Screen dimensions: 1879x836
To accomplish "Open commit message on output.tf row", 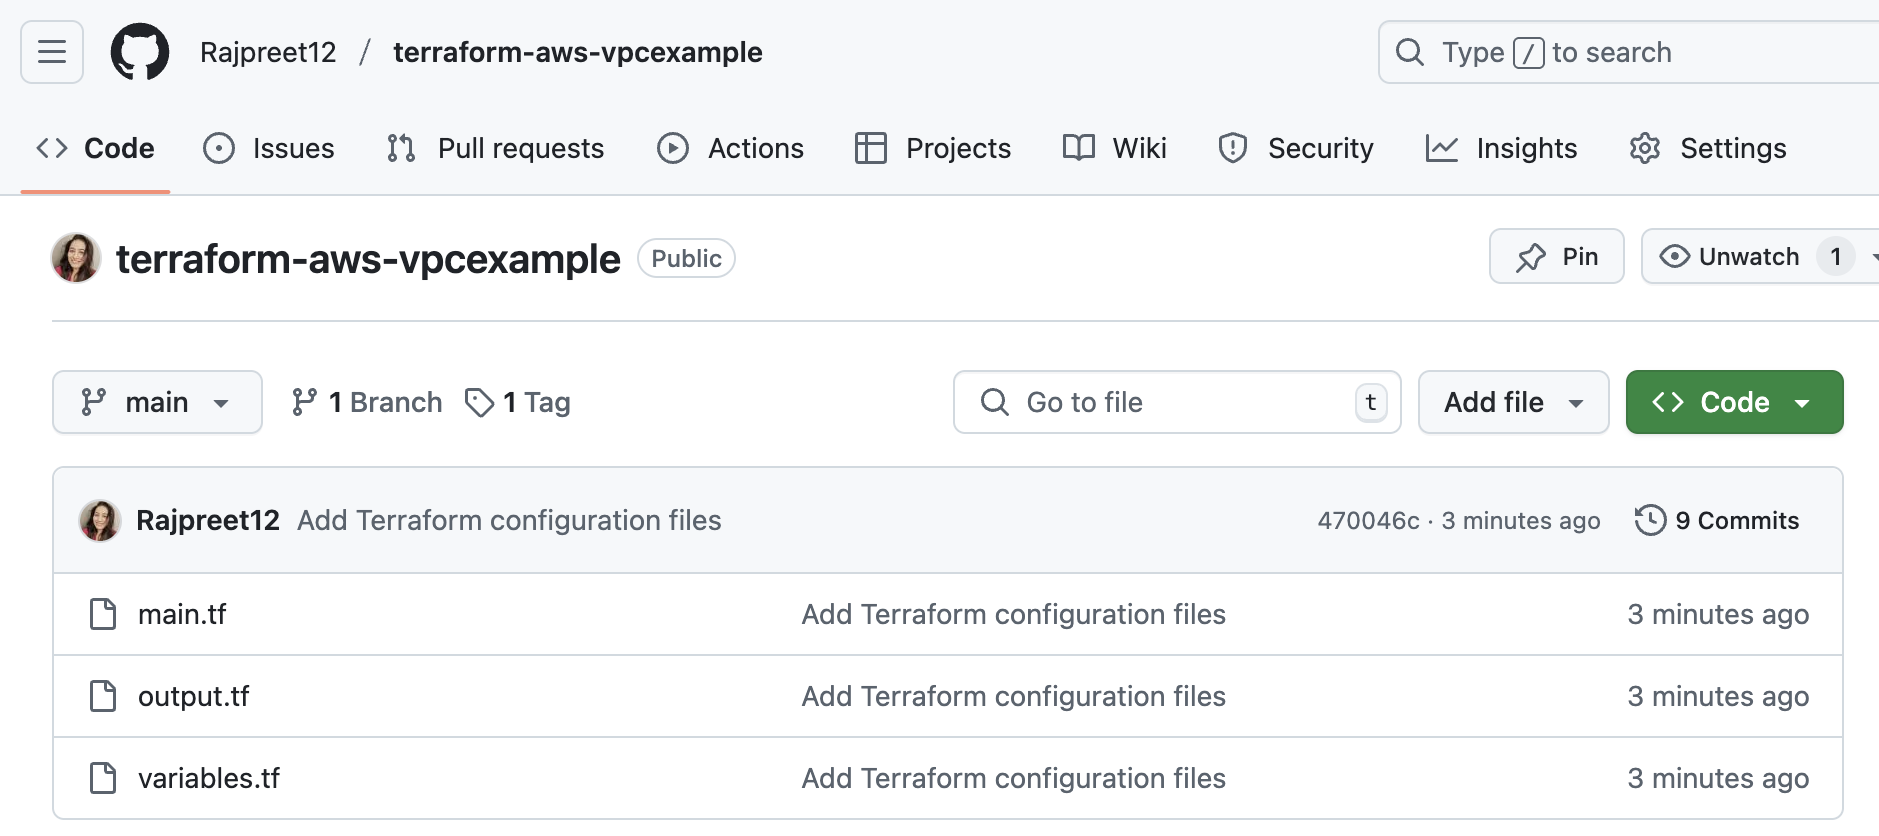I will coord(1013,696).
